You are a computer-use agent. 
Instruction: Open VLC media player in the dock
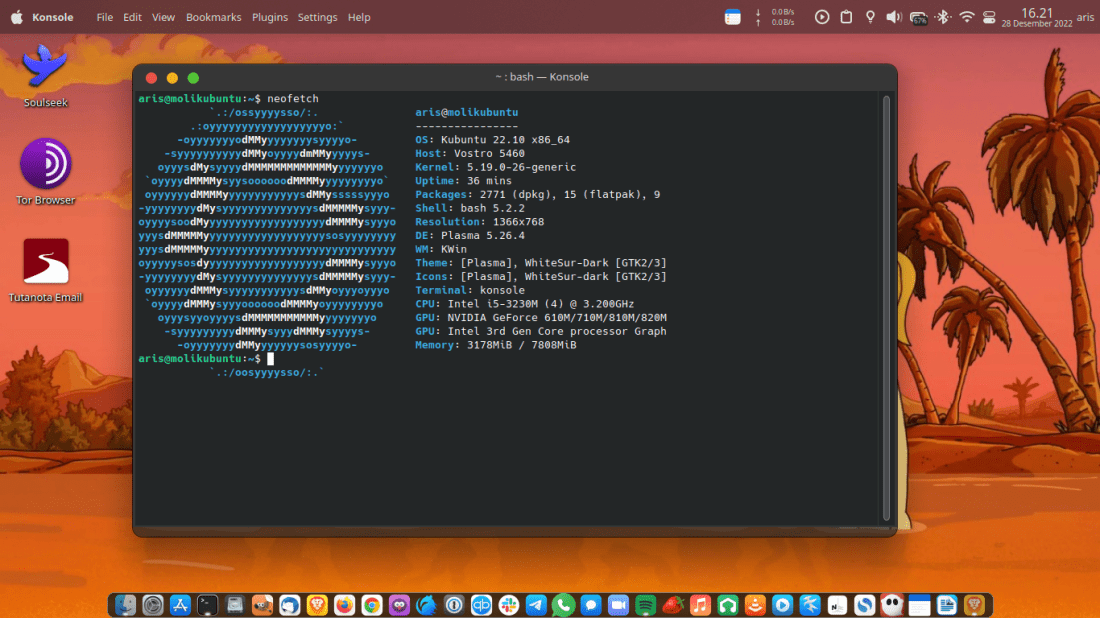point(755,605)
